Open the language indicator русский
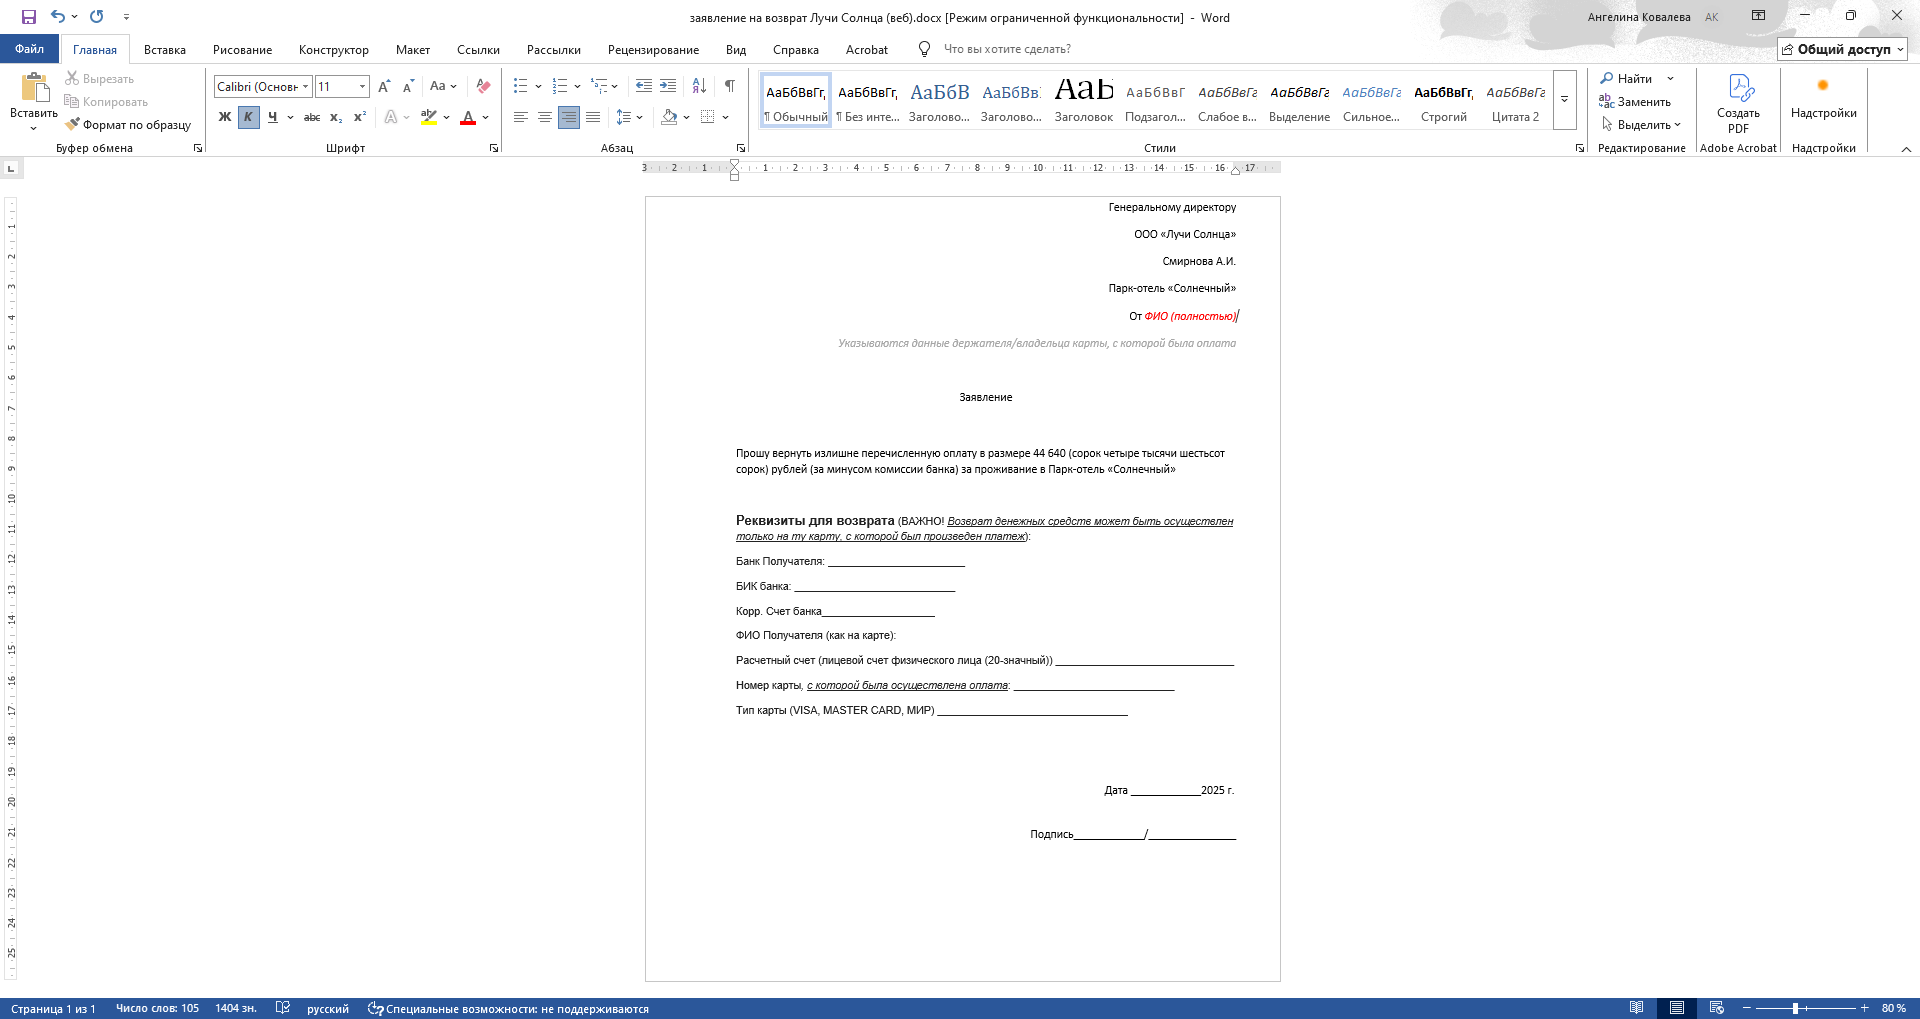 coord(328,1008)
